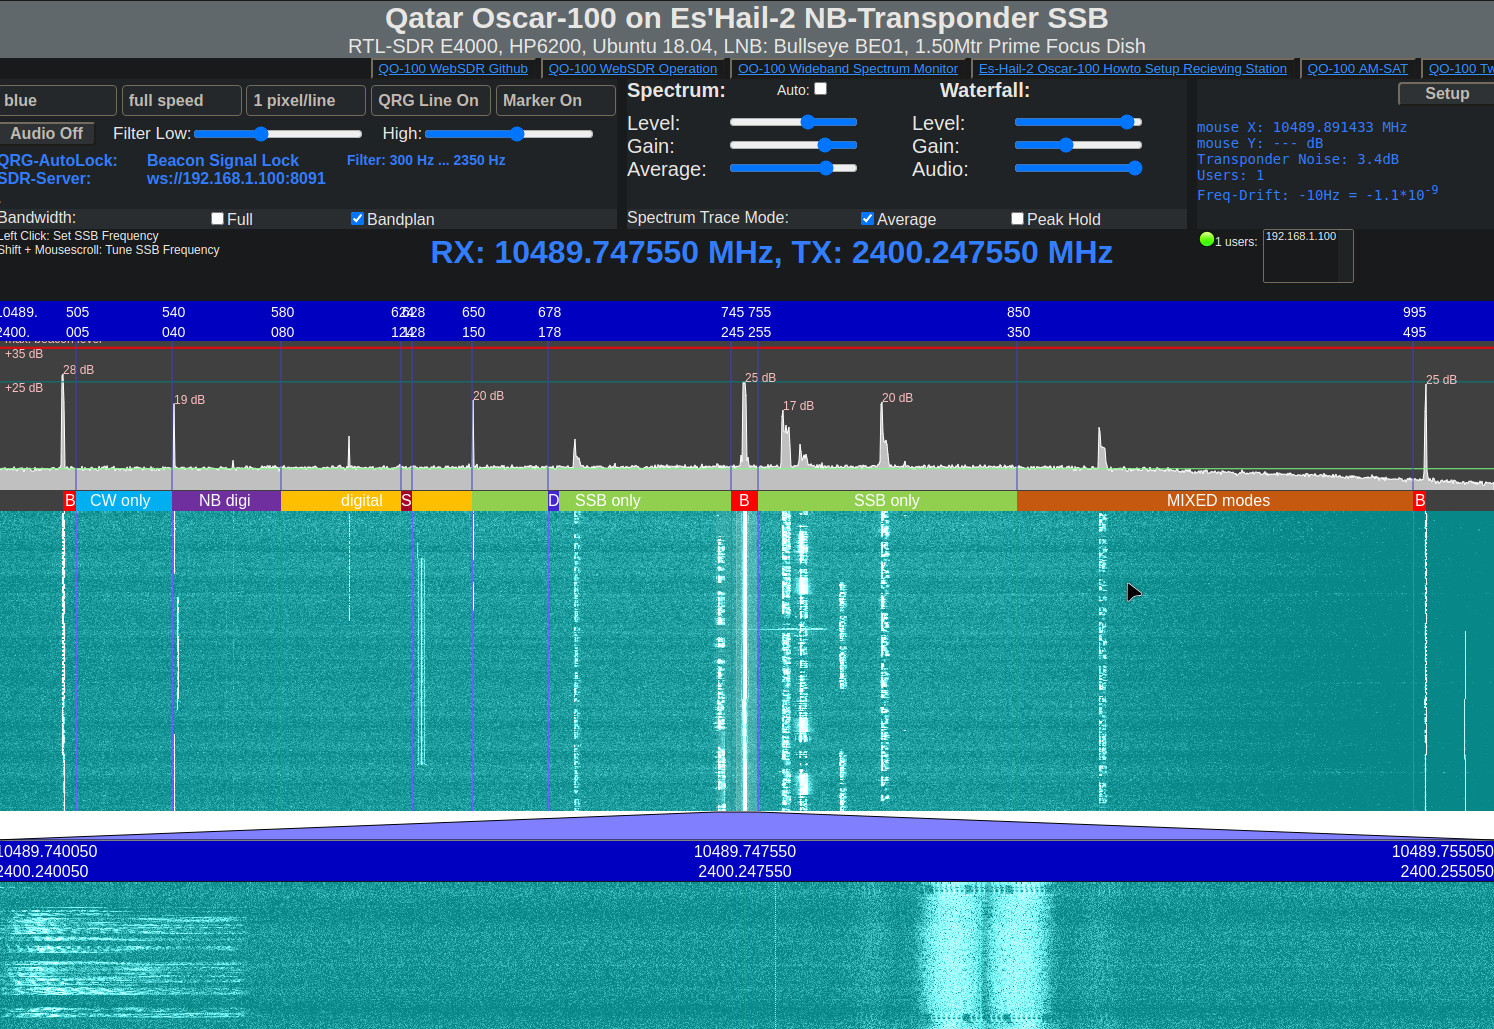The height and width of the screenshot is (1029, 1494).
Task: Open QO-100 AM-SAT link
Action: coord(1357,69)
